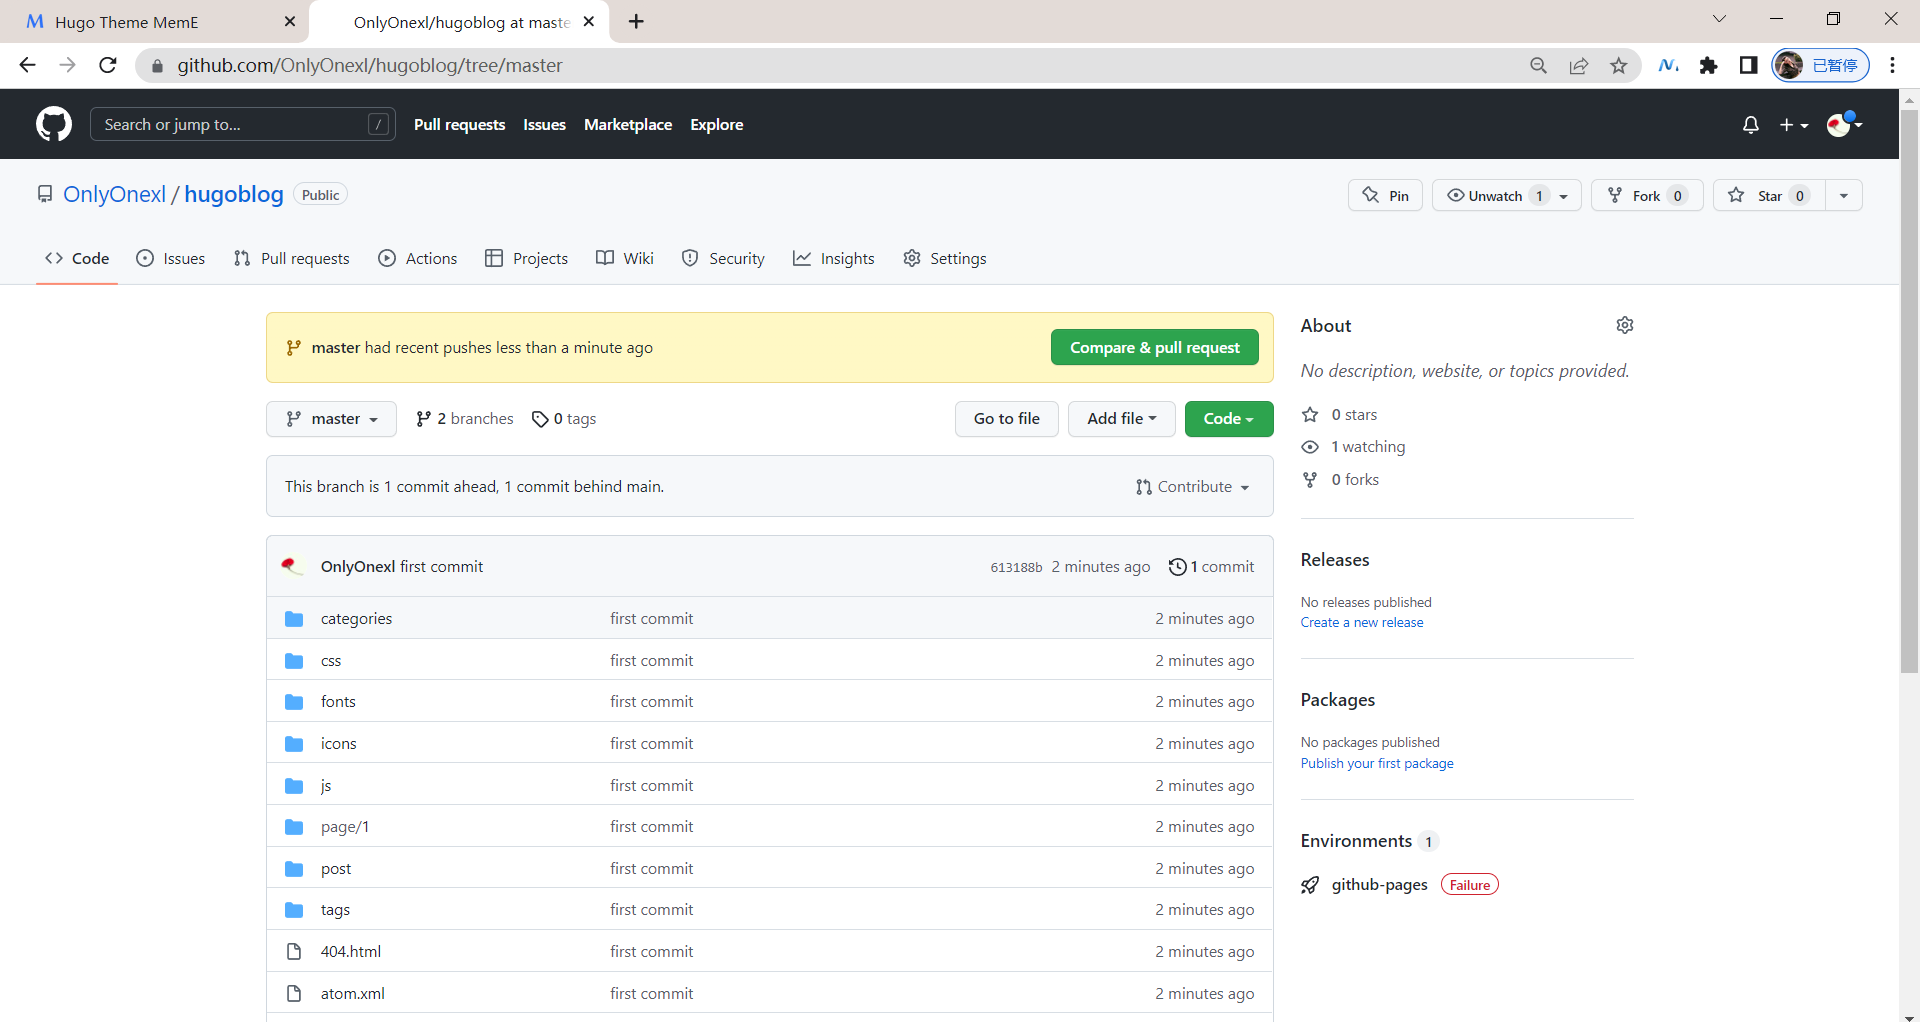Reload the page in browser
This screenshot has width=1920, height=1022.
click(108, 66)
